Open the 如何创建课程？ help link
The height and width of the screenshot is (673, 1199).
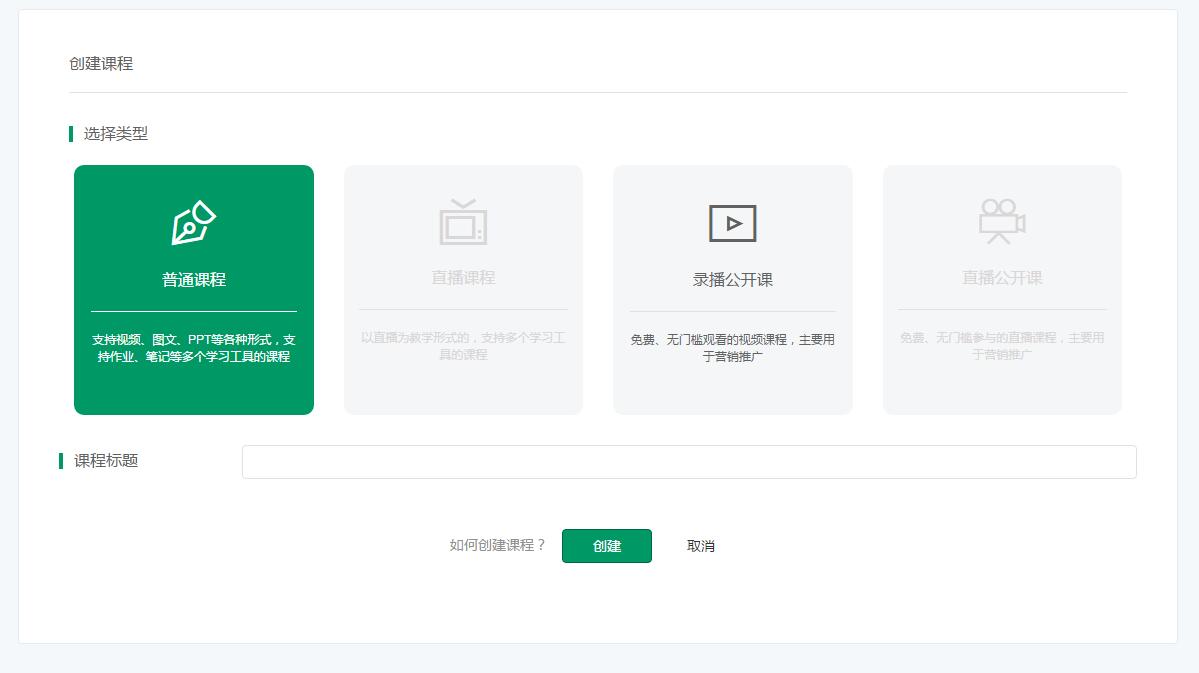click(x=497, y=545)
